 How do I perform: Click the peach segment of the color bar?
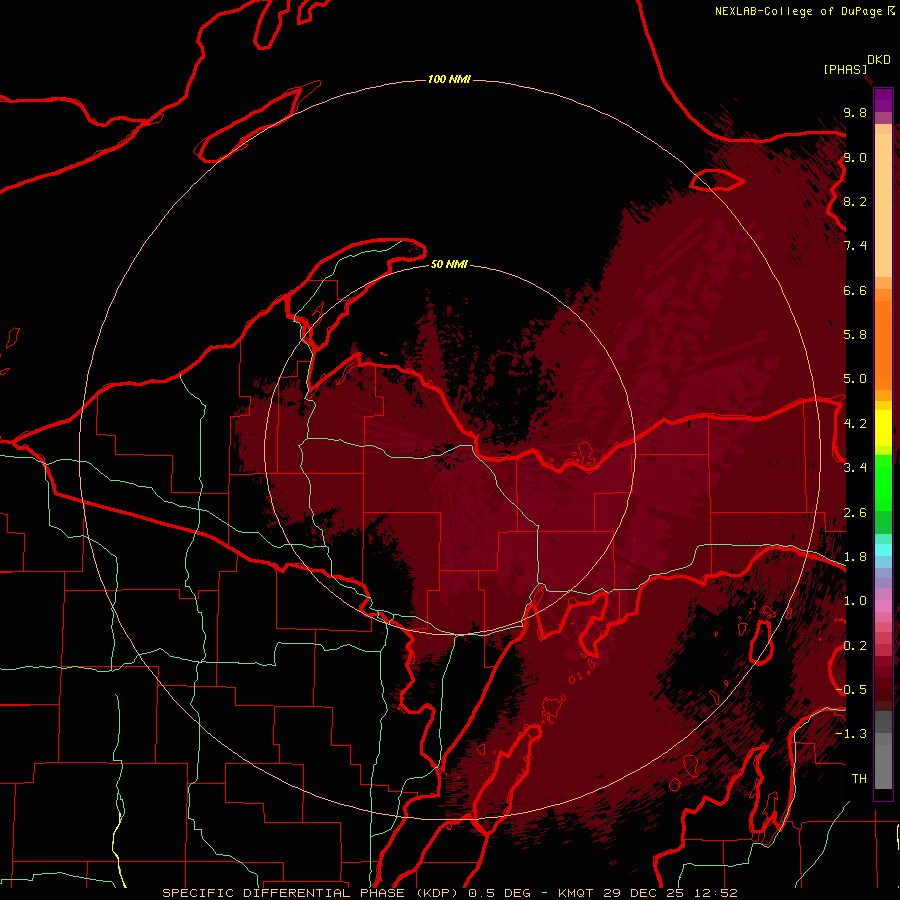[x=883, y=205]
